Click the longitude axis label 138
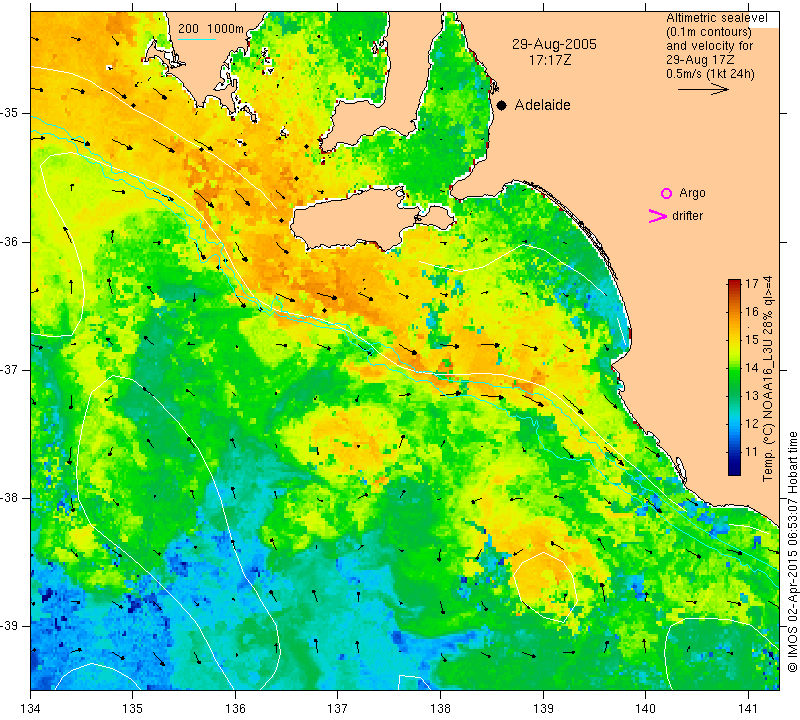The width and height of the screenshot is (800, 720). [x=440, y=709]
